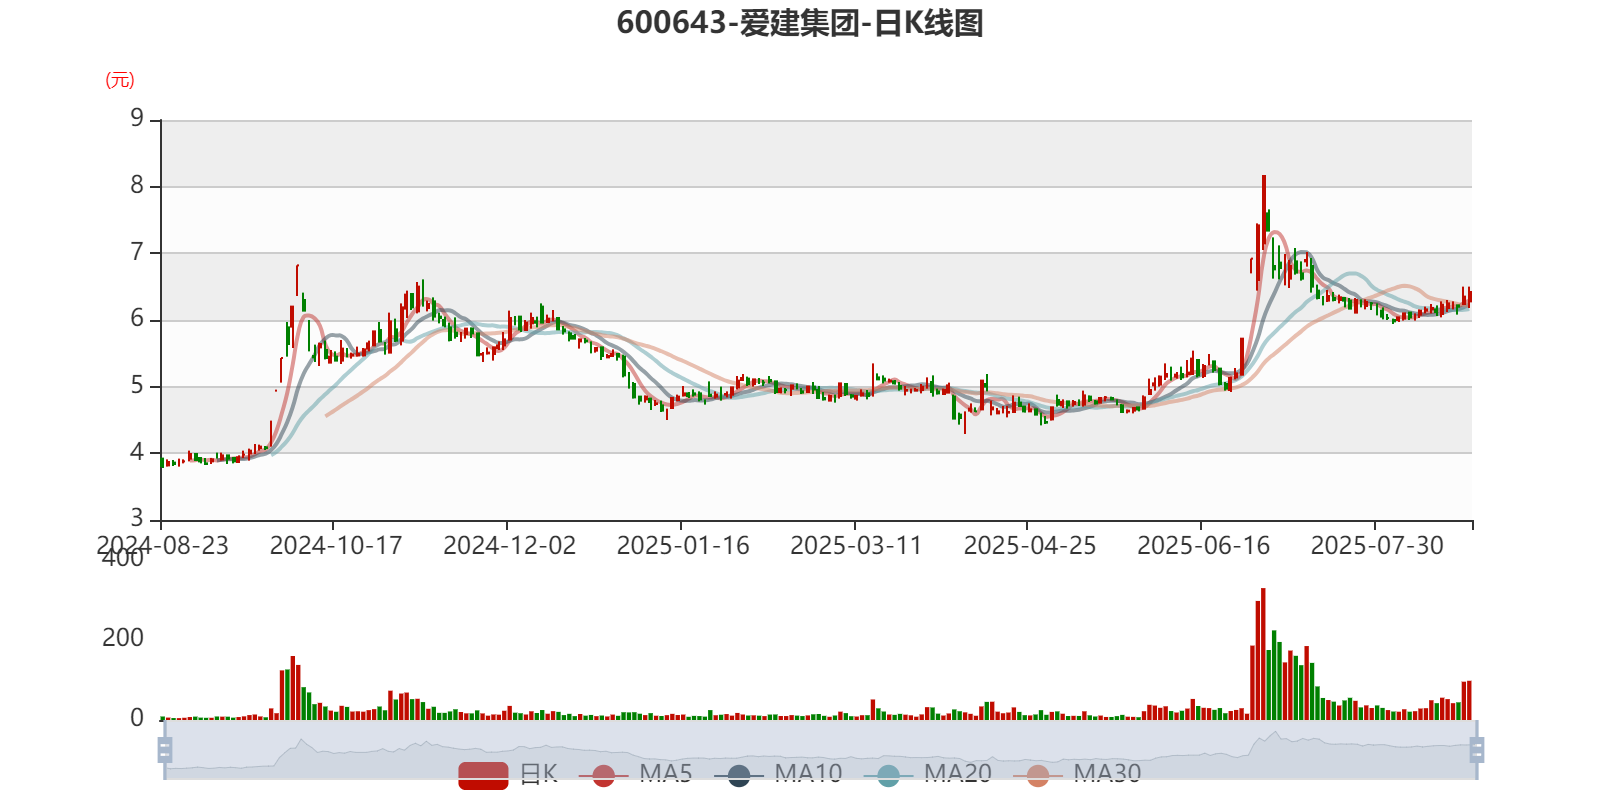This screenshot has height=800, width=1600.
Task: Click the 2025-06-16 date axis label
Action: point(1204,546)
